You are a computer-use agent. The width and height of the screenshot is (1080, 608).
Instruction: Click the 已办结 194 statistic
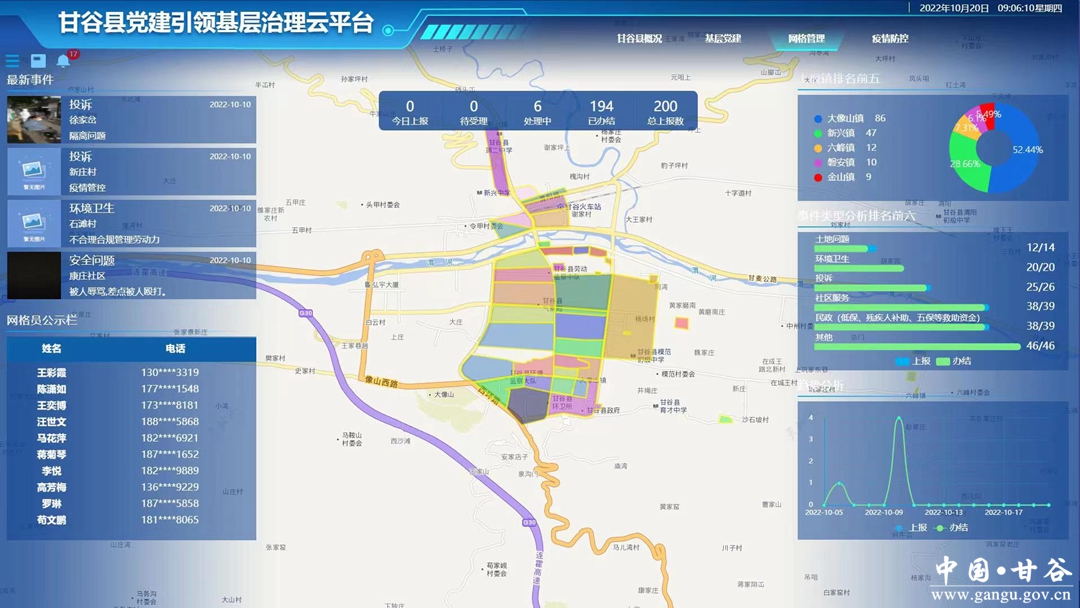coord(601,111)
